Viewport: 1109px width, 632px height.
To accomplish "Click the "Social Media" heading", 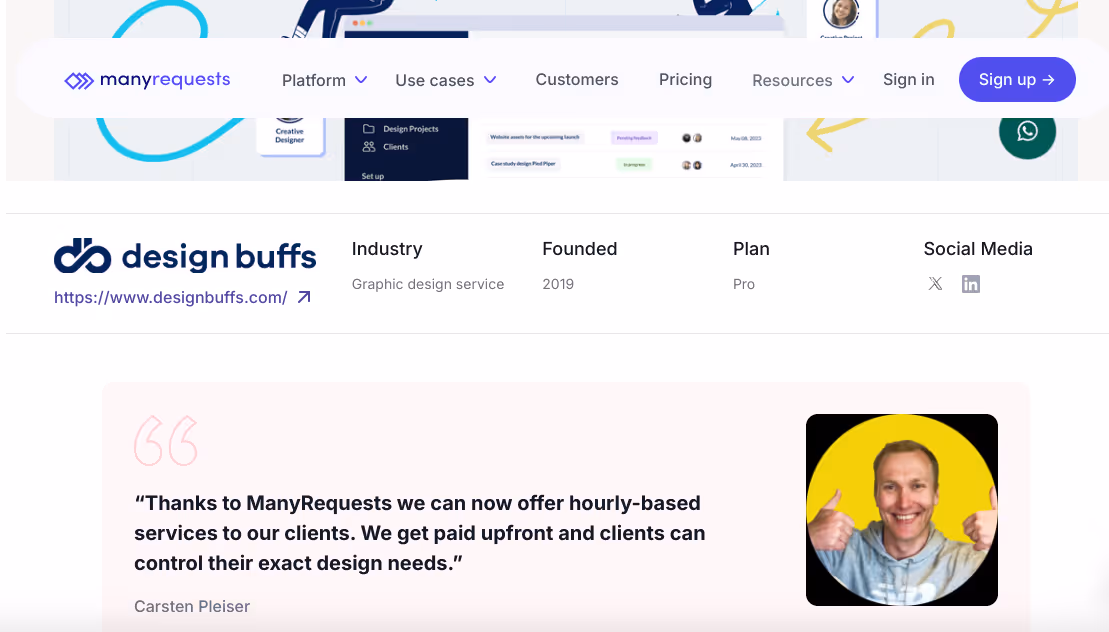I will [x=978, y=249].
